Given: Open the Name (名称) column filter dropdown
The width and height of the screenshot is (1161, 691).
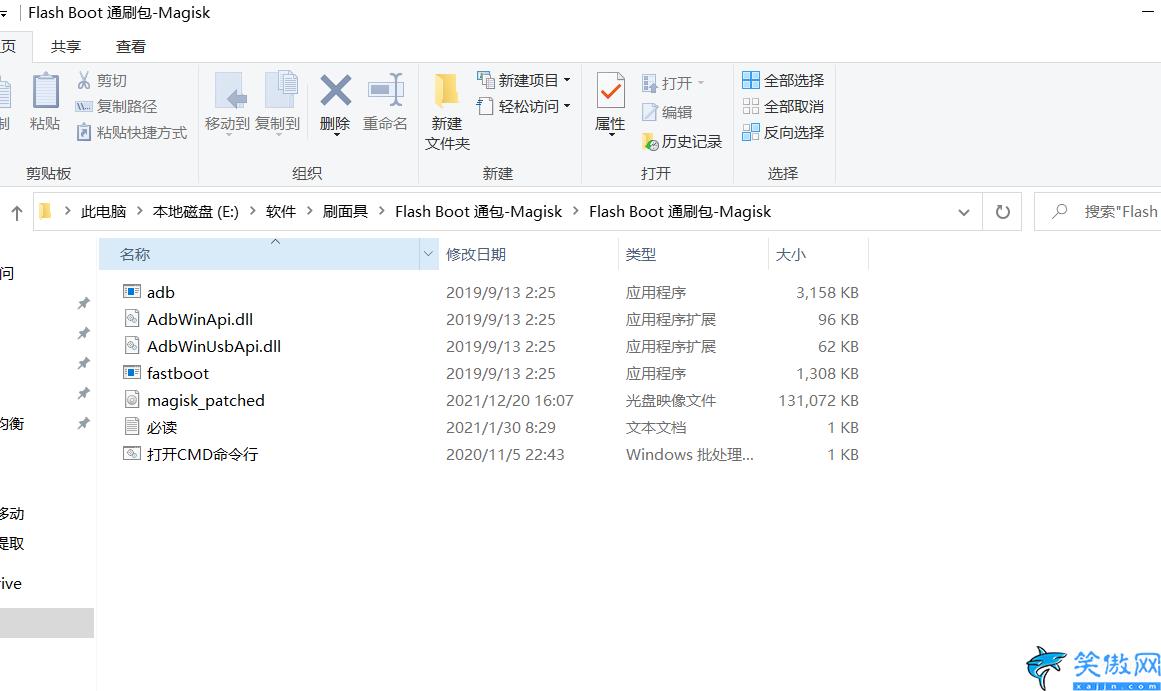Looking at the screenshot, I should (x=428, y=254).
